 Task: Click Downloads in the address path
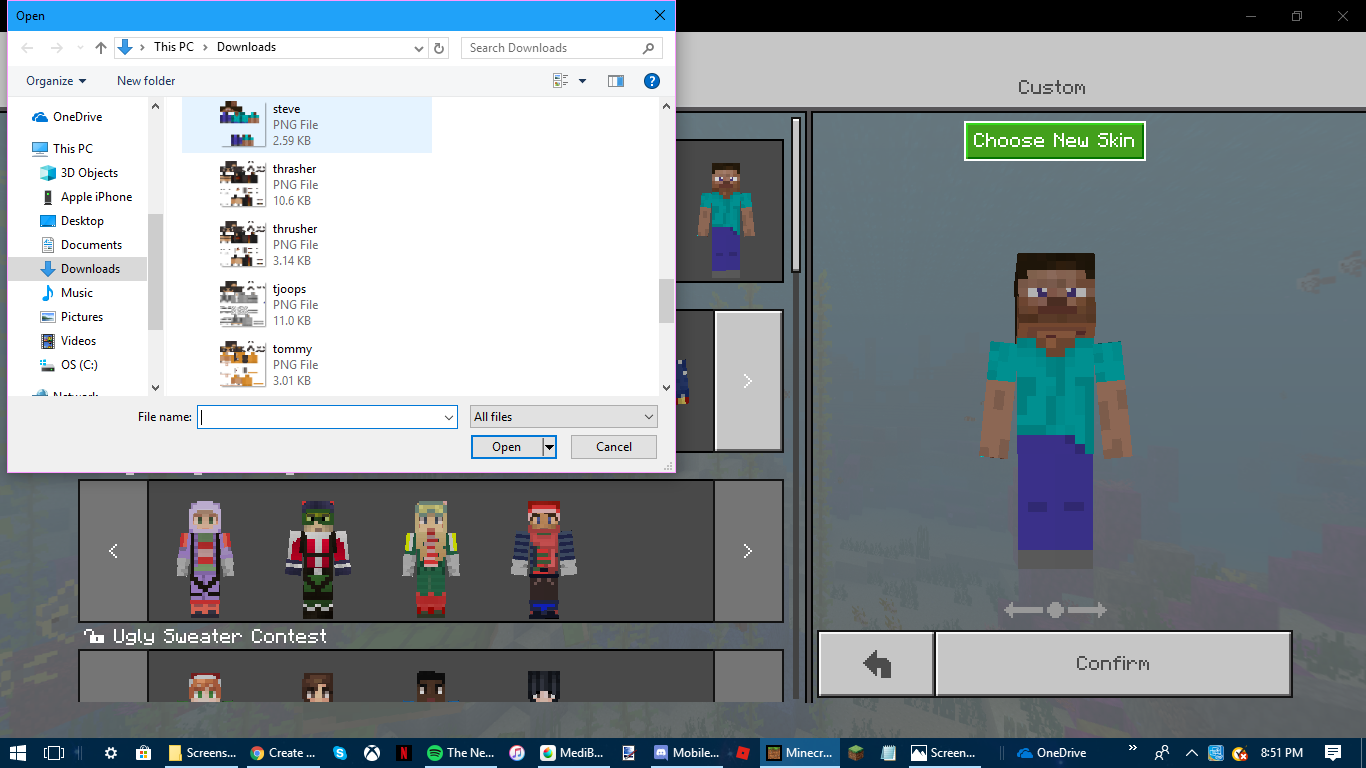(x=246, y=47)
